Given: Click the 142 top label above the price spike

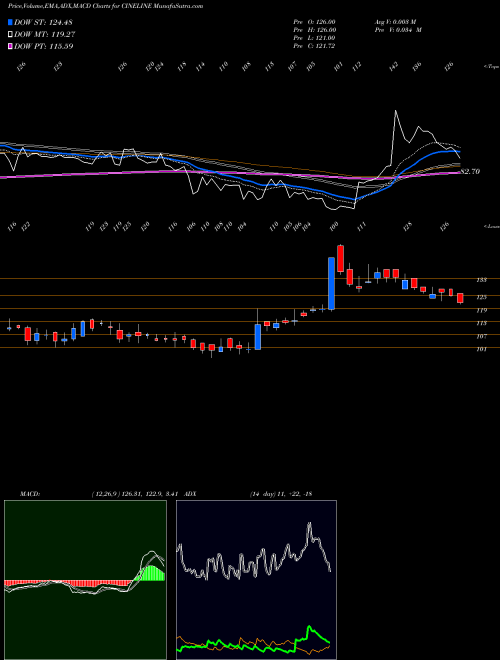Looking at the screenshot, I should 394,67.
